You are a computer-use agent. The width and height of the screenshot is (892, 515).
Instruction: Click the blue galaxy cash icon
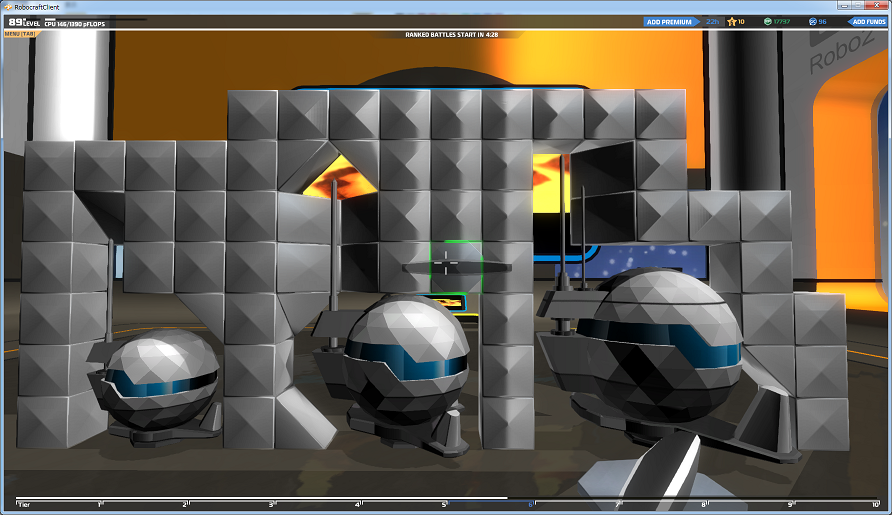click(812, 22)
